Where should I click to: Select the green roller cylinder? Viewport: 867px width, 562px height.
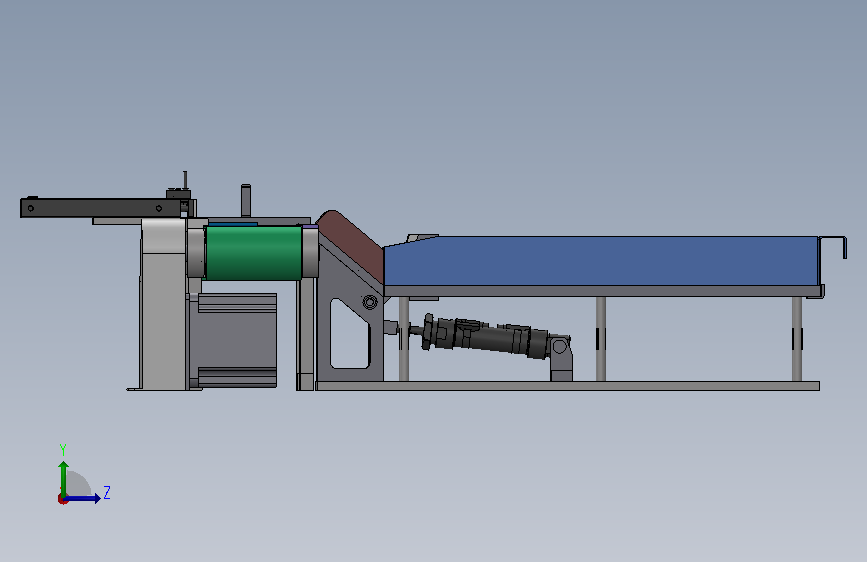coord(254,253)
